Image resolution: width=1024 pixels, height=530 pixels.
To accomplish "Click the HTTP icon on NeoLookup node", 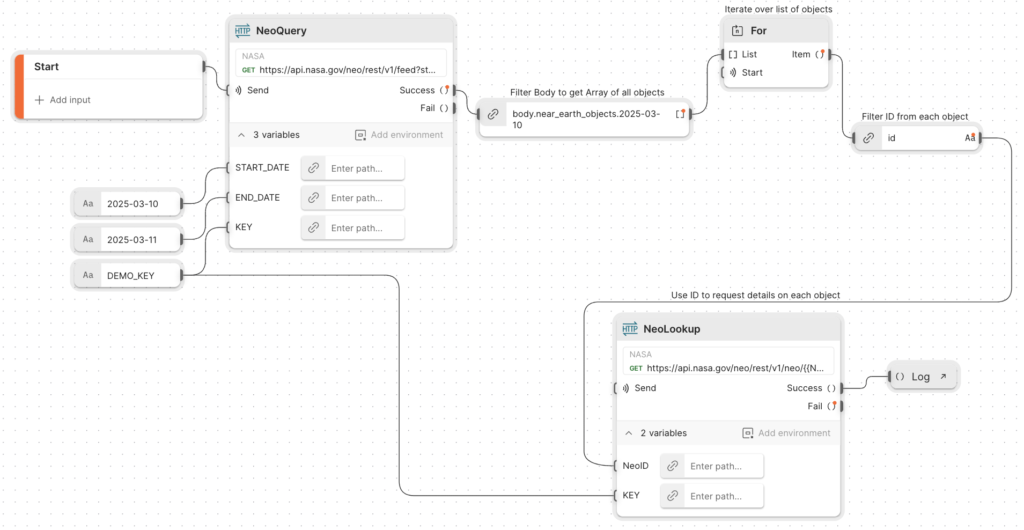I will 630,328.
